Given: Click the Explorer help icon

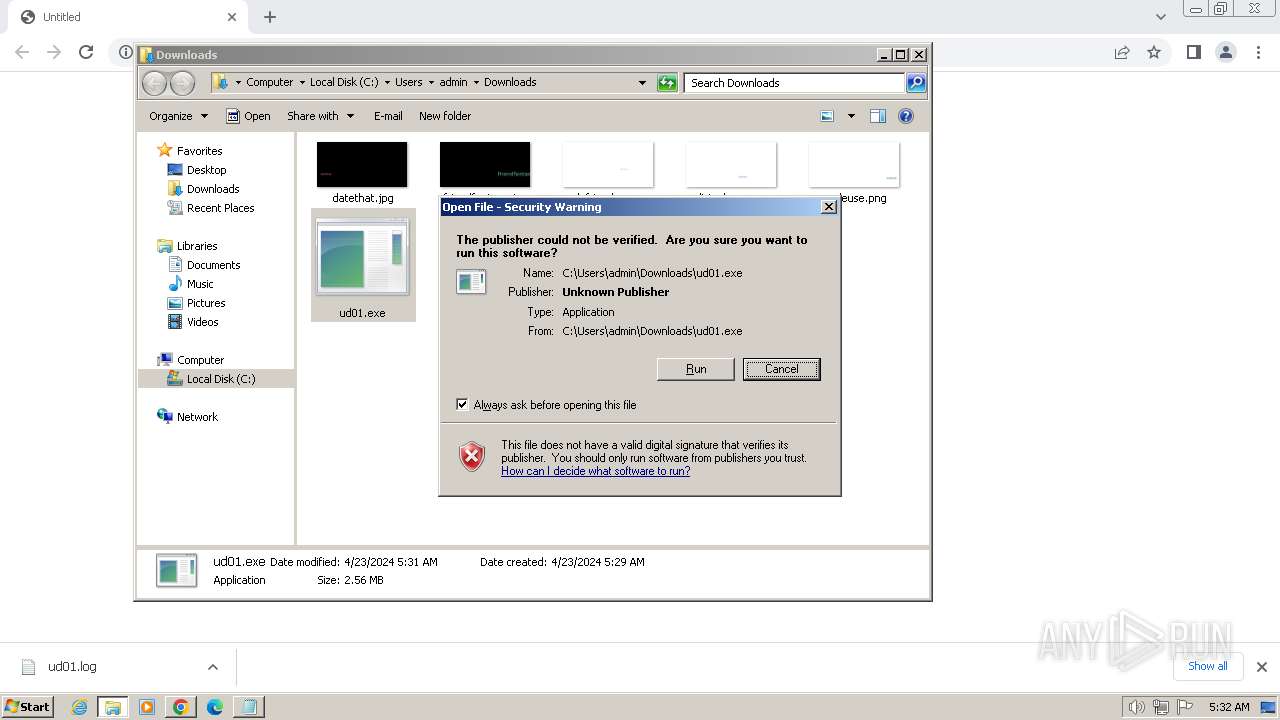Looking at the screenshot, I should pos(906,116).
